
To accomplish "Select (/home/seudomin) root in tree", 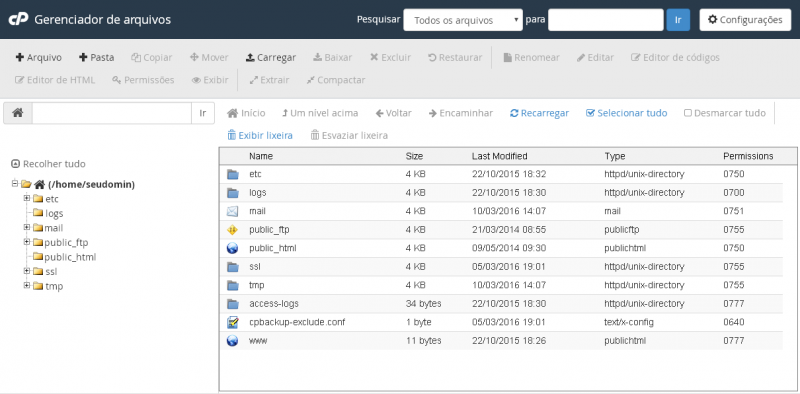I will click(x=91, y=185).
